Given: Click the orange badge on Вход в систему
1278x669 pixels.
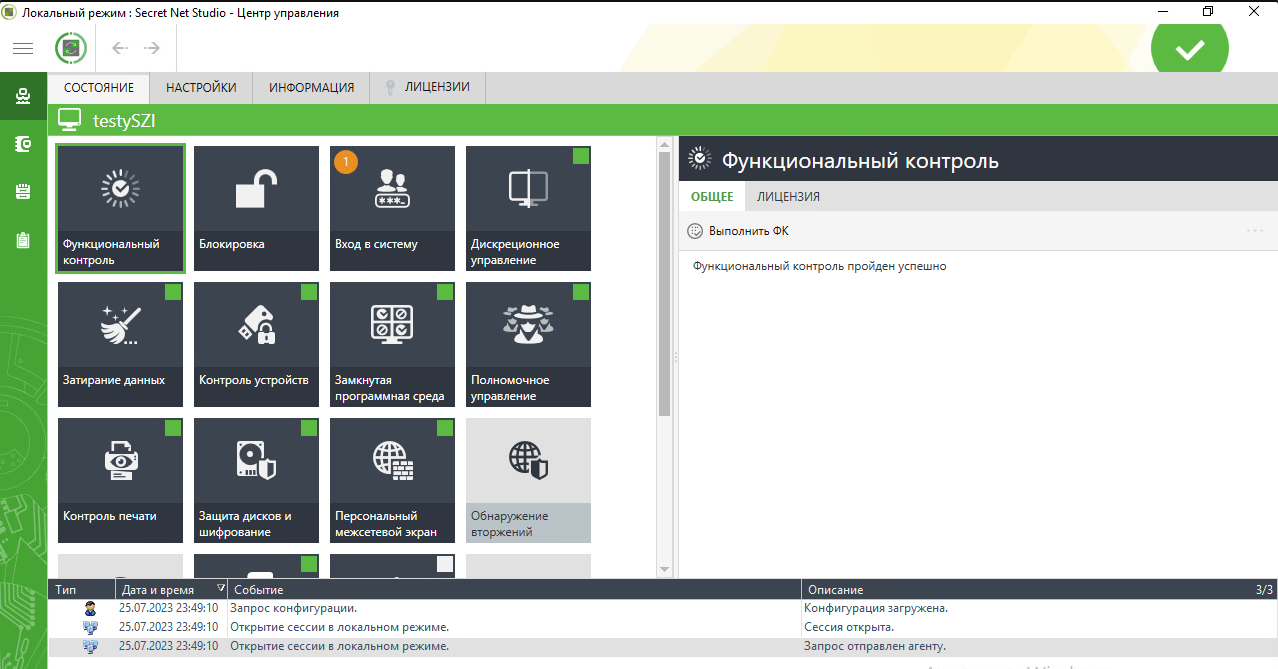Looking at the screenshot, I should tap(346, 161).
